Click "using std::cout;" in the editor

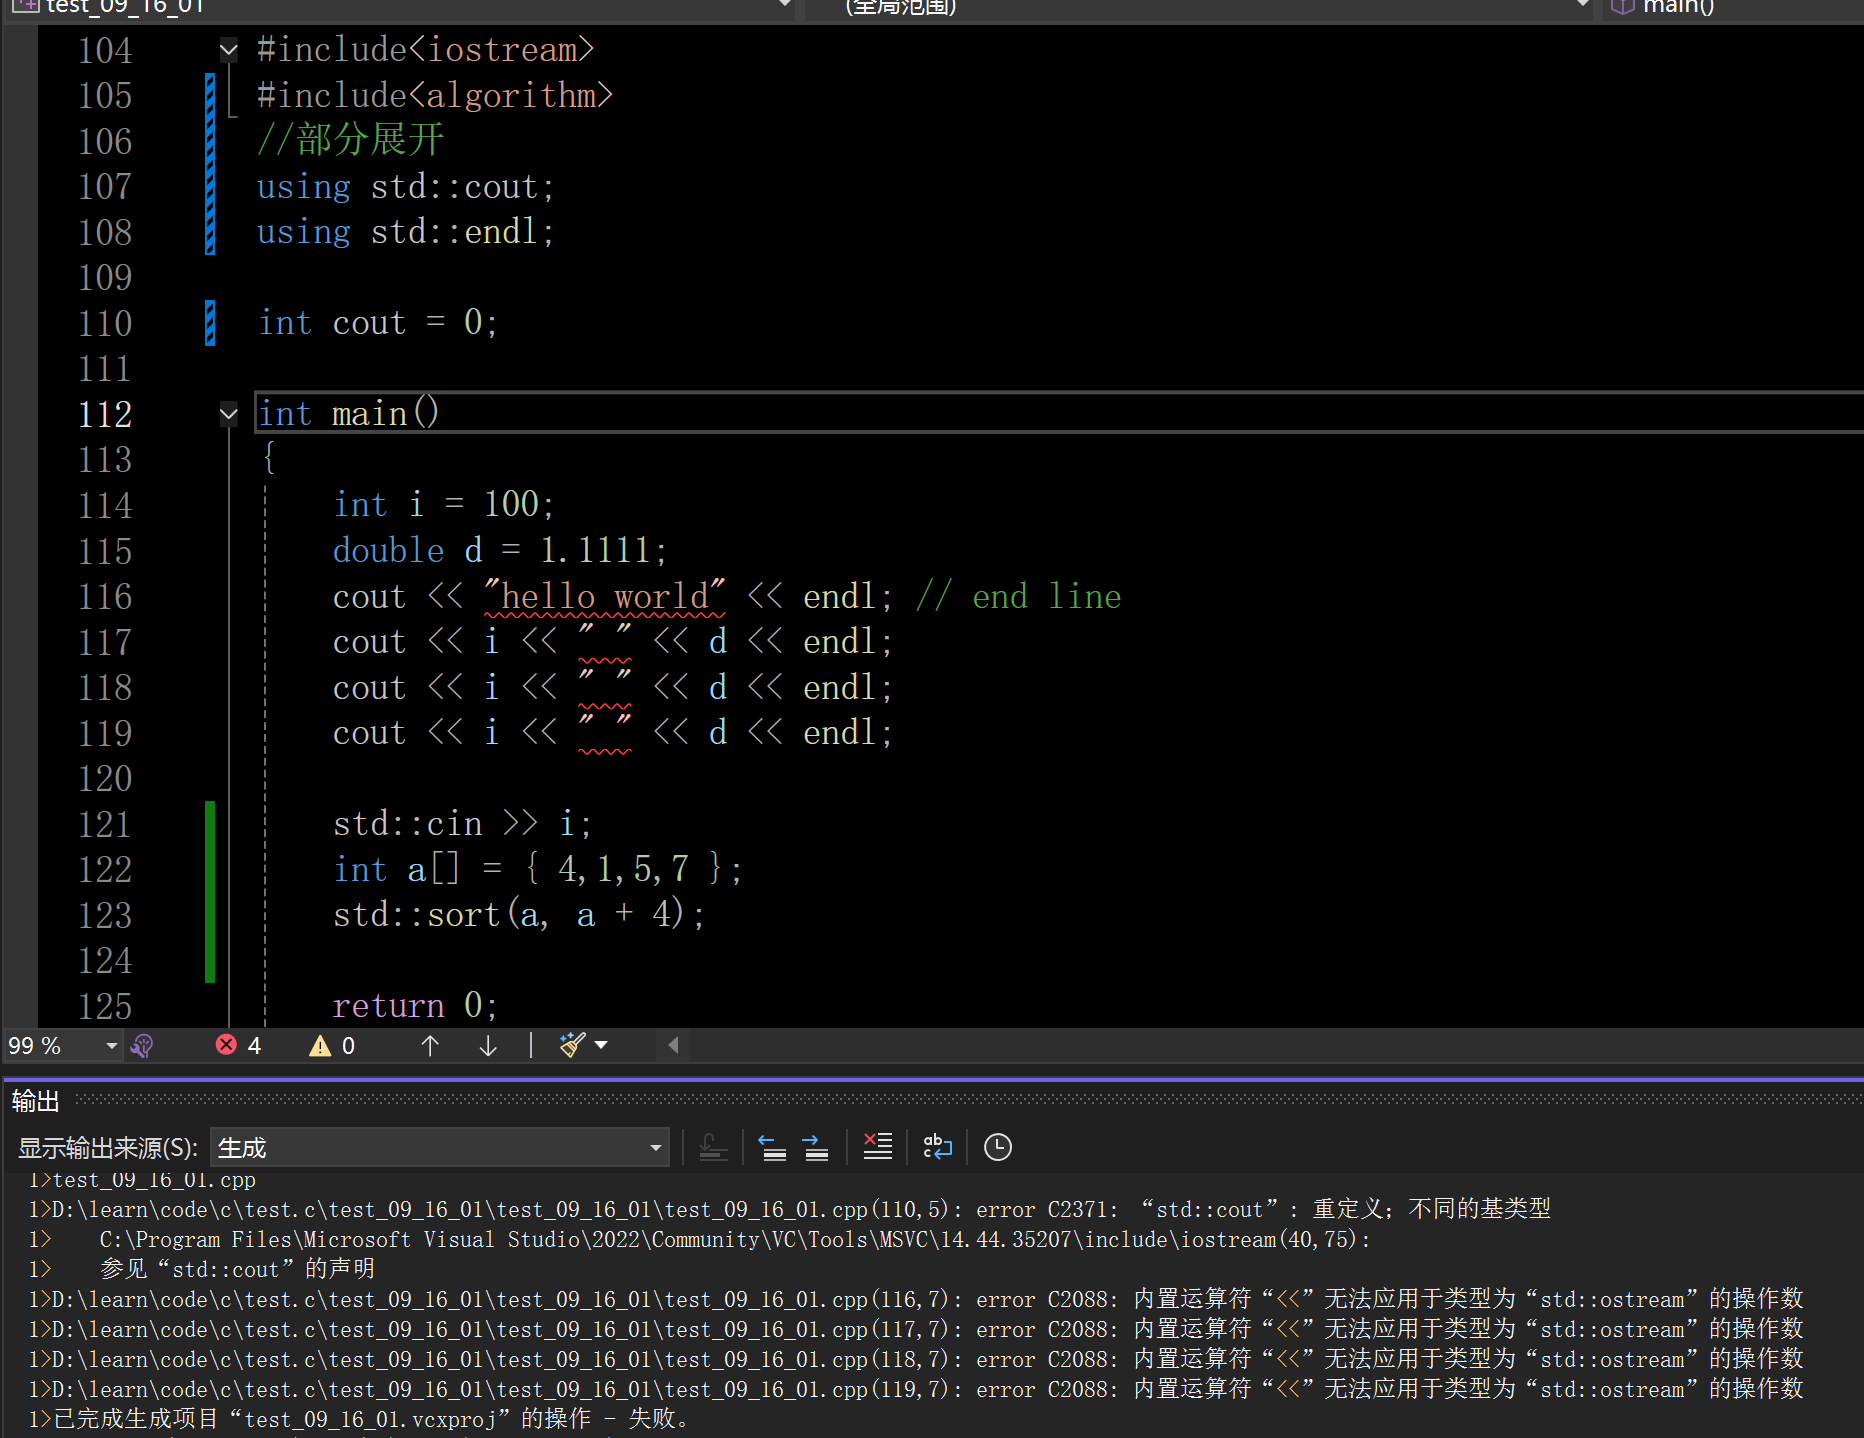coord(405,187)
